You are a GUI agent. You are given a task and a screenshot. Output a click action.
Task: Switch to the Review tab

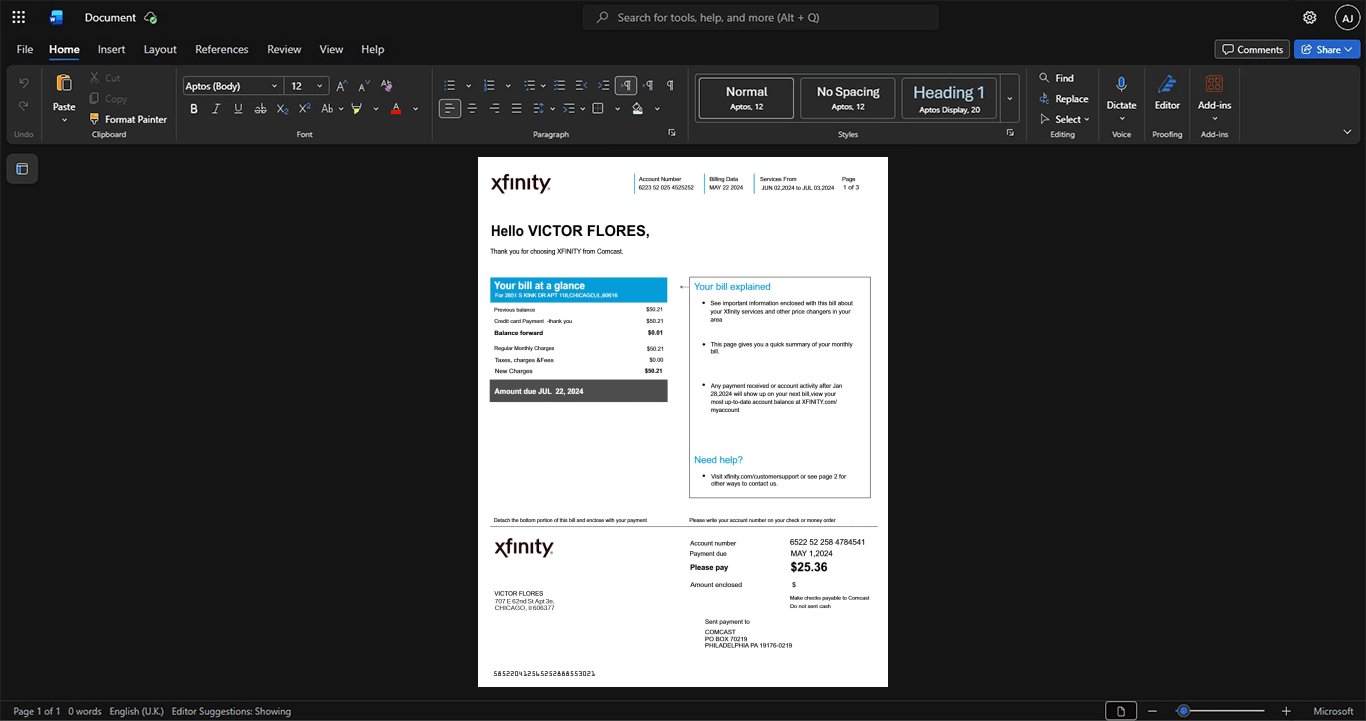(284, 49)
